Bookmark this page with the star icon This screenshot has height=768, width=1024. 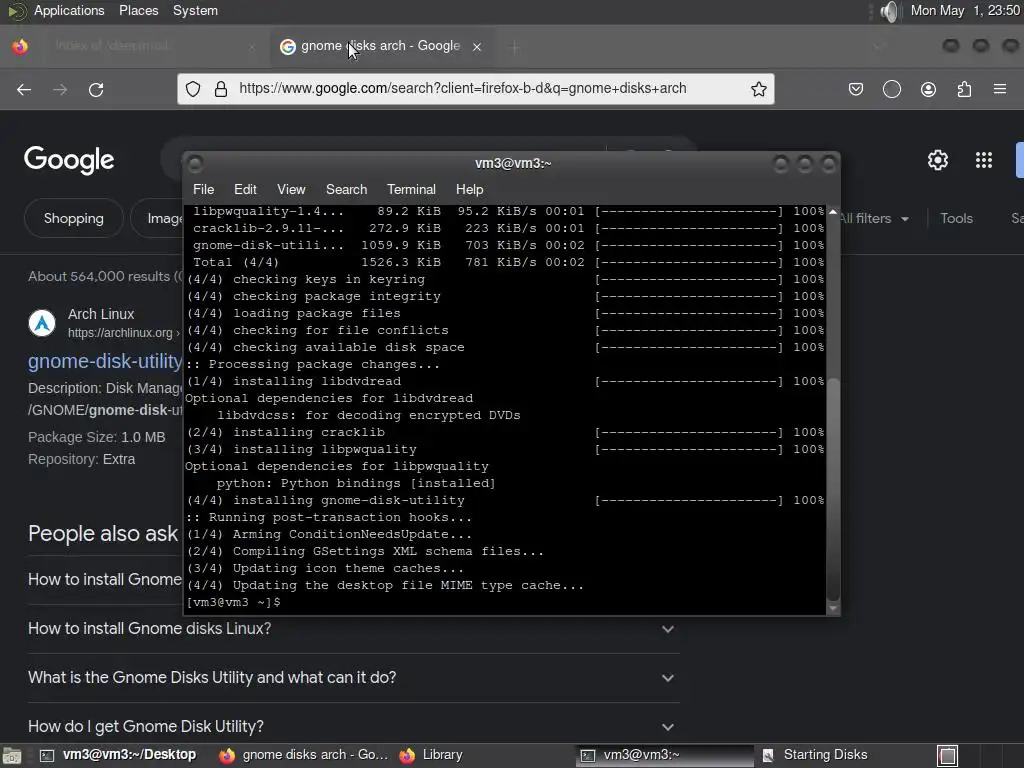(758, 89)
